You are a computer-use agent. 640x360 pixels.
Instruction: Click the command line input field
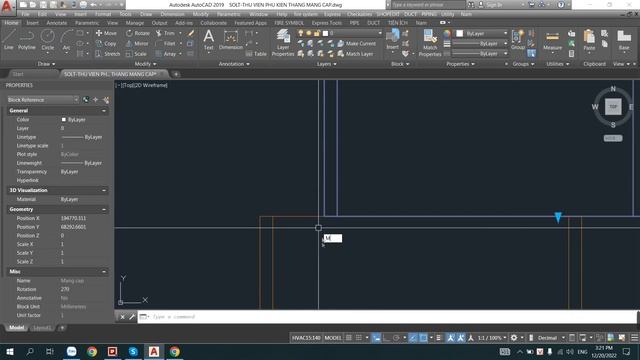pos(388,317)
